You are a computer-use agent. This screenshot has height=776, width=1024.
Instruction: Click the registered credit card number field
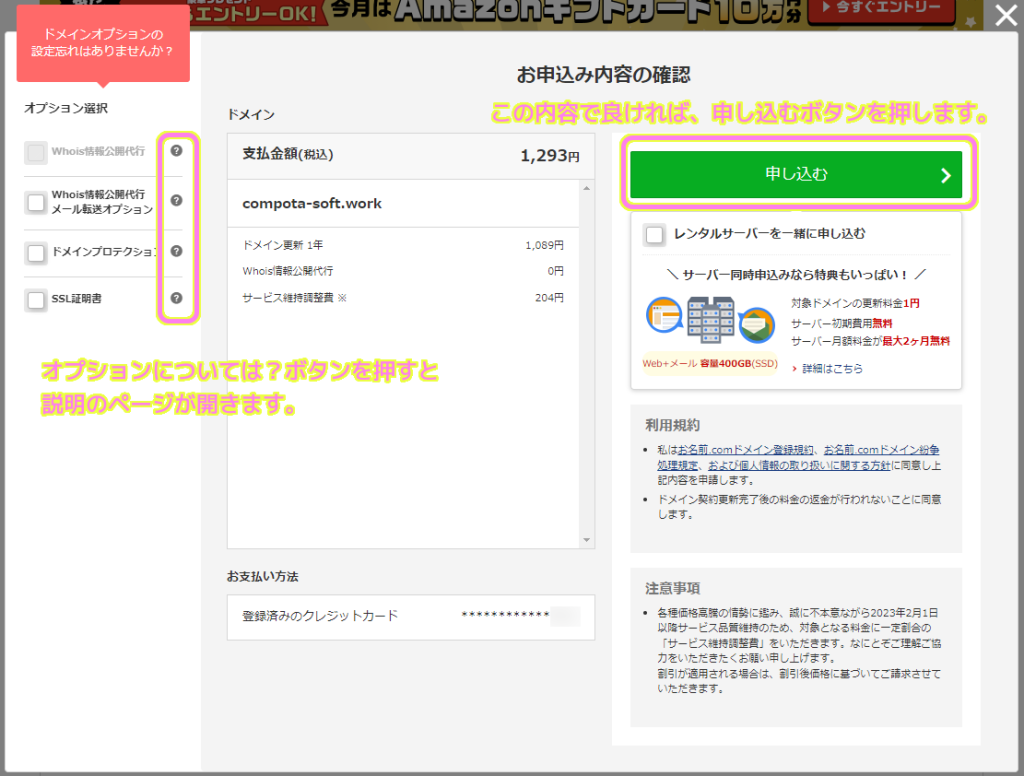(520, 616)
